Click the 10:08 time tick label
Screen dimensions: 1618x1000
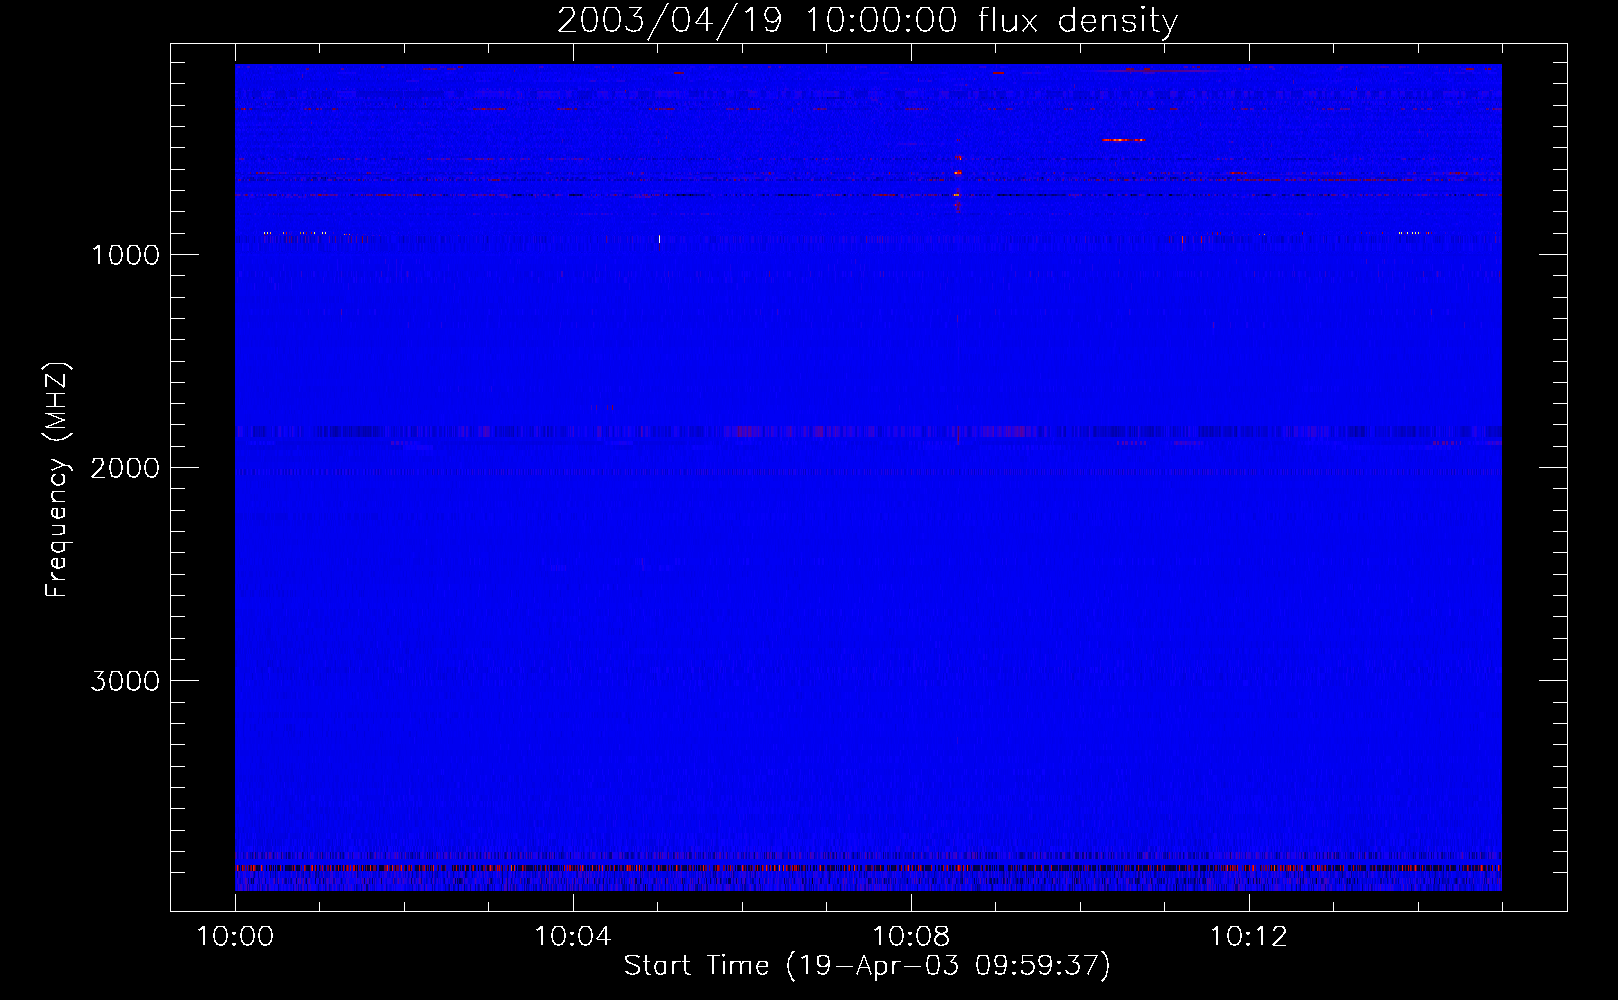[x=911, y=937]
